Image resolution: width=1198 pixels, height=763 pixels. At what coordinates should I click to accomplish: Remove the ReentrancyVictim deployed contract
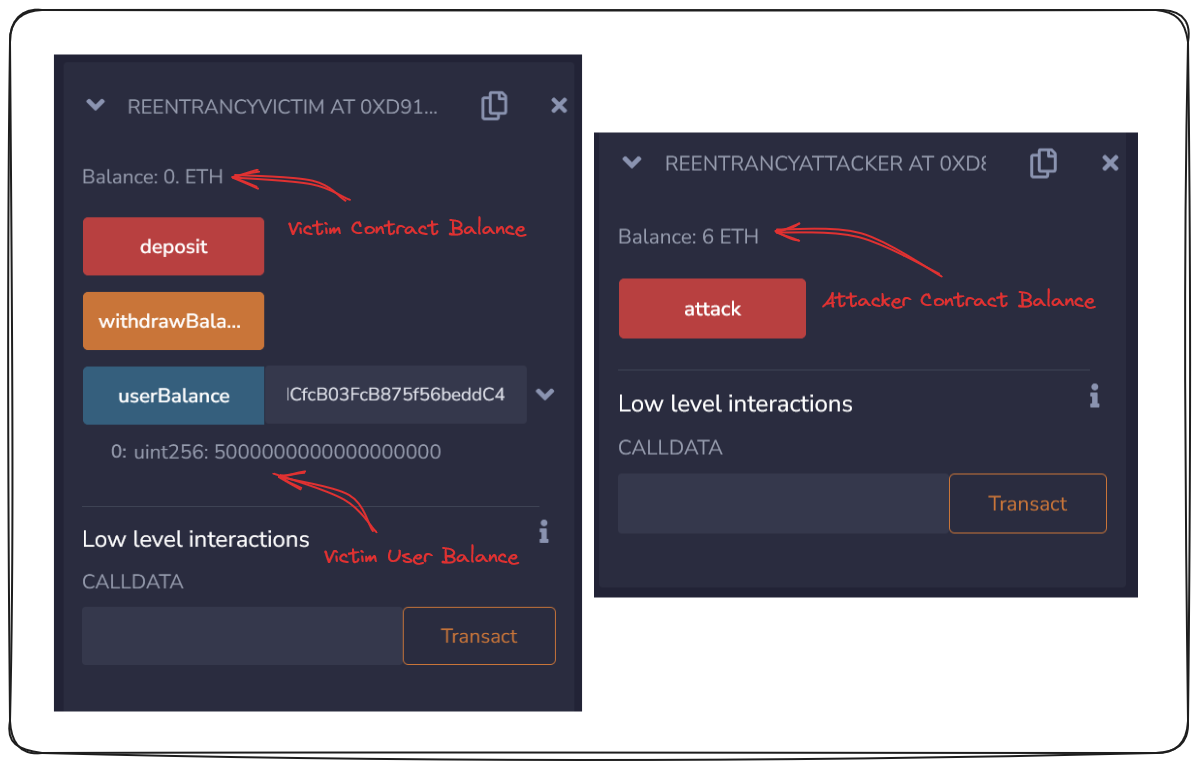(559, 106)
